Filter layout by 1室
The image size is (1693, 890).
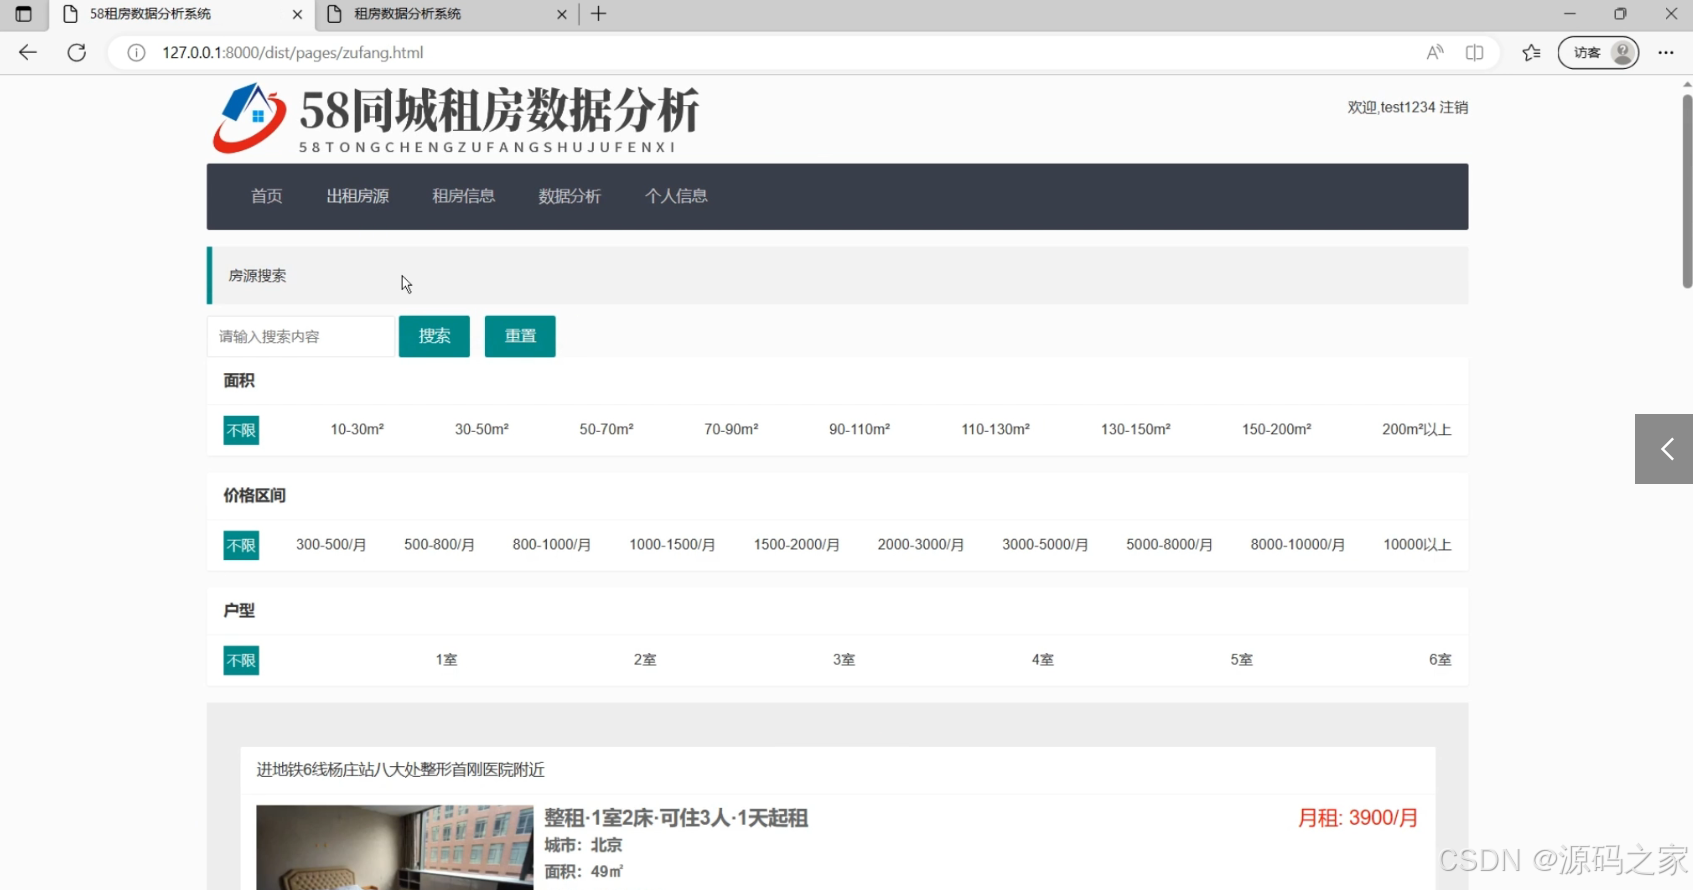[x=446, y=660]
